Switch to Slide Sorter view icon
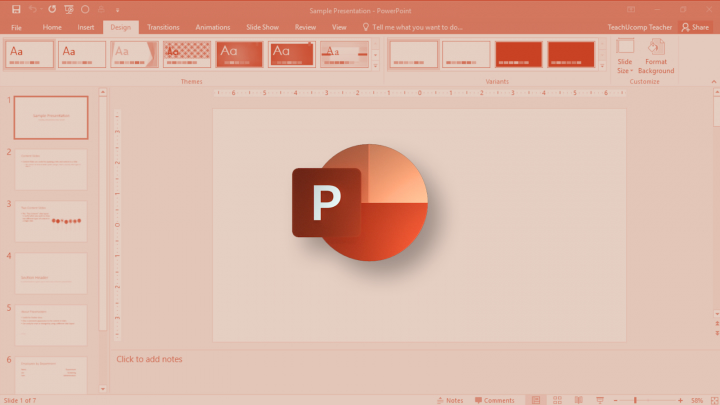Screen dimensions: 720x405 557,400
